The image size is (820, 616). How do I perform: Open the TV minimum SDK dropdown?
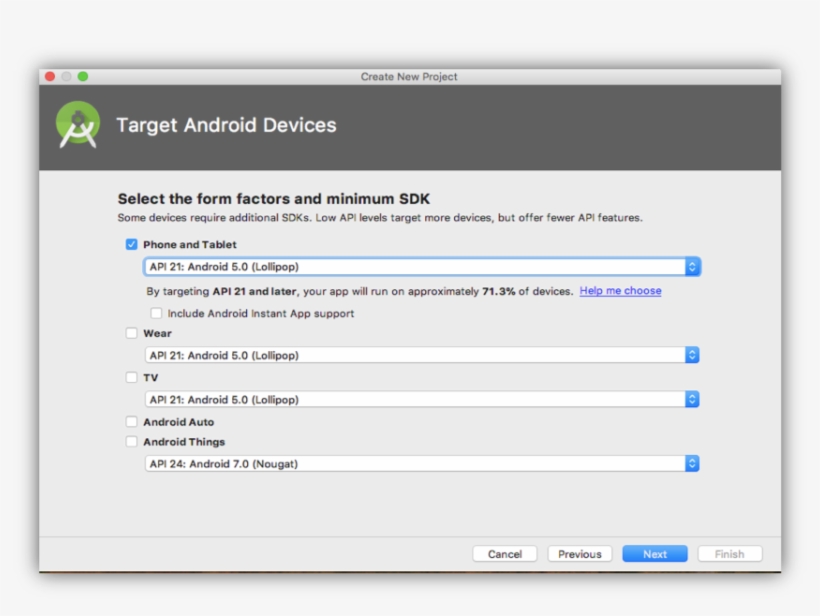coord(421,399)
